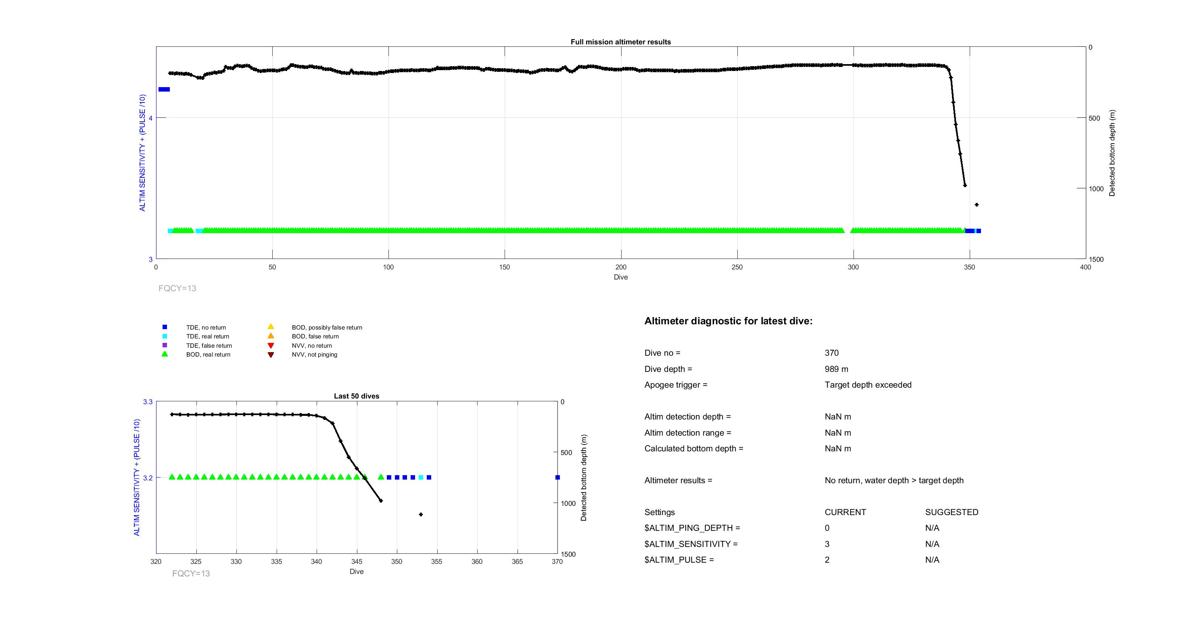Screen dimensions: 1200x622
Task: Click the green triangle 'BOD, real return' legend marker
Action: point(165,354)
